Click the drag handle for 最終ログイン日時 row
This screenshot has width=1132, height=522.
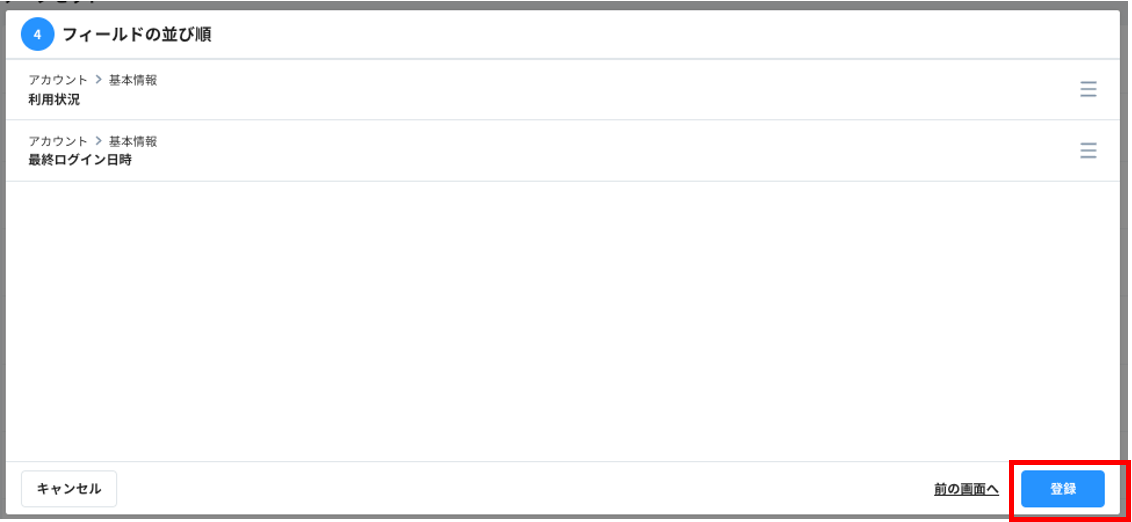(x=1088, y=151)
